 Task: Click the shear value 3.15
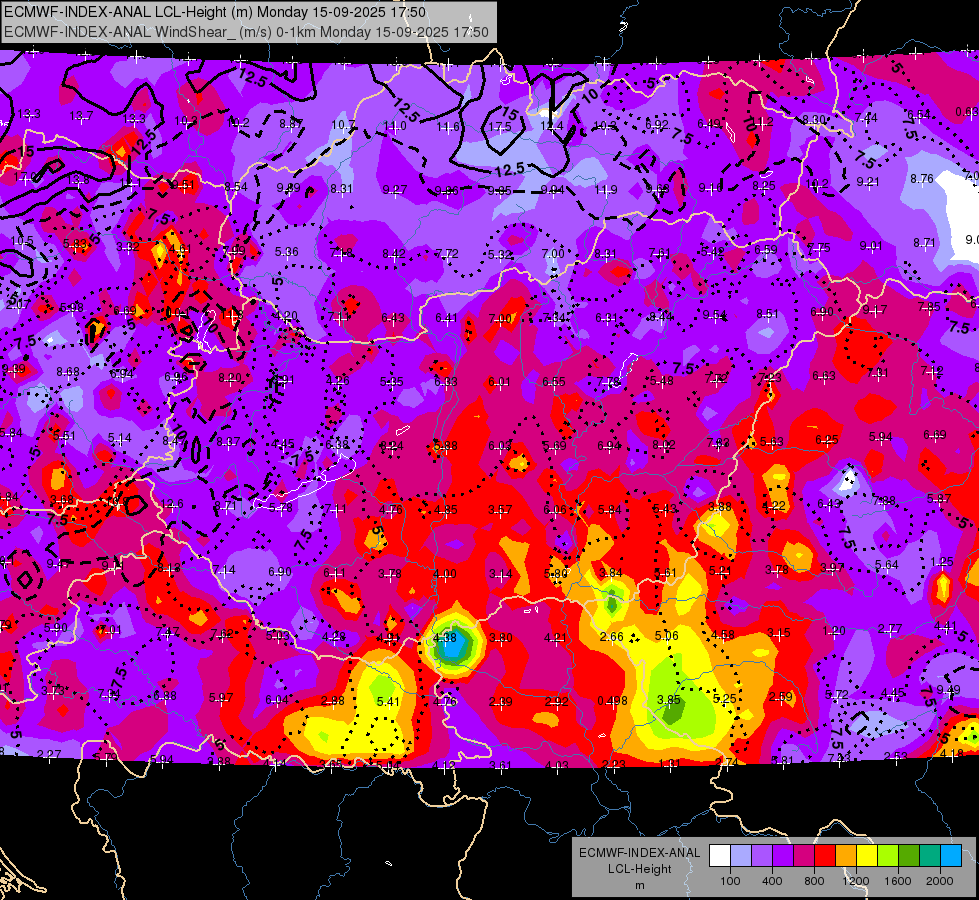[x=779, y=633]
